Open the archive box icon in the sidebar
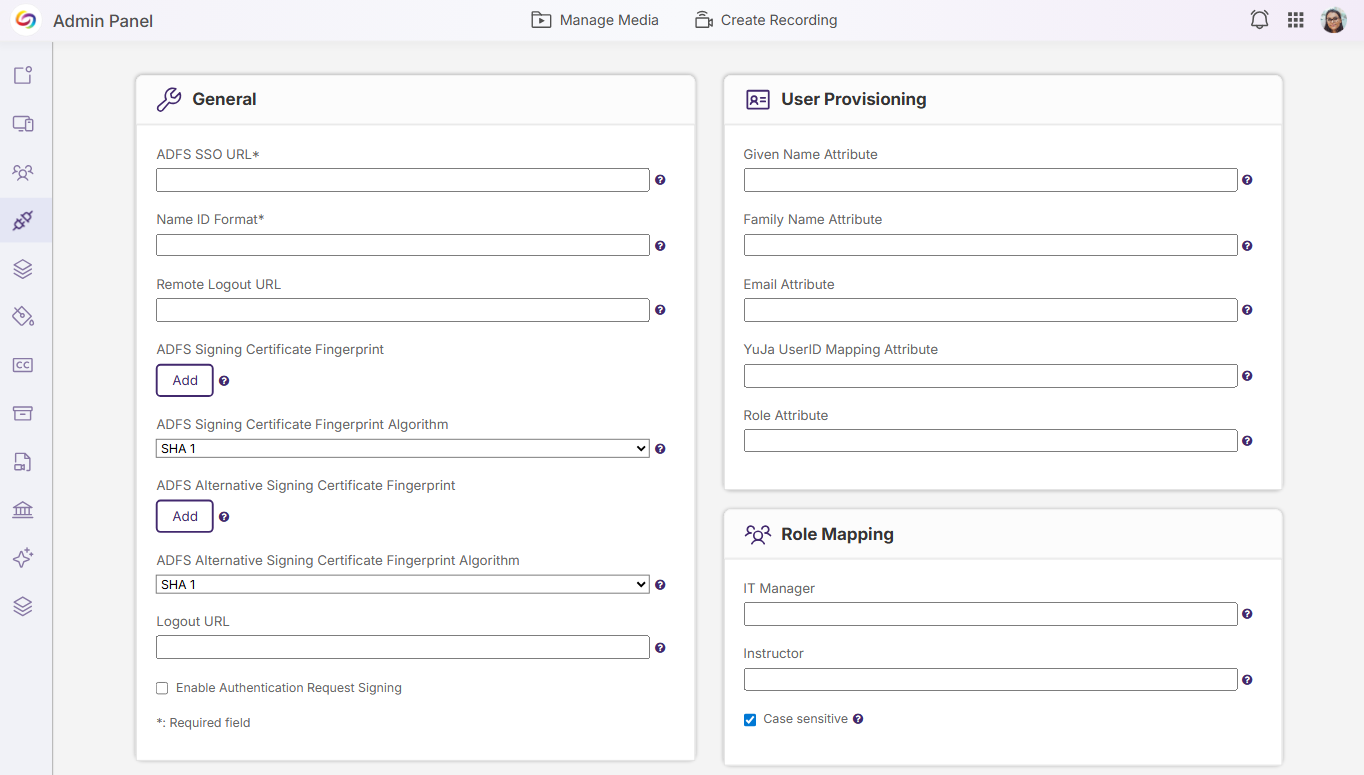The image size is (1364, 775). [x=23, y=413]
